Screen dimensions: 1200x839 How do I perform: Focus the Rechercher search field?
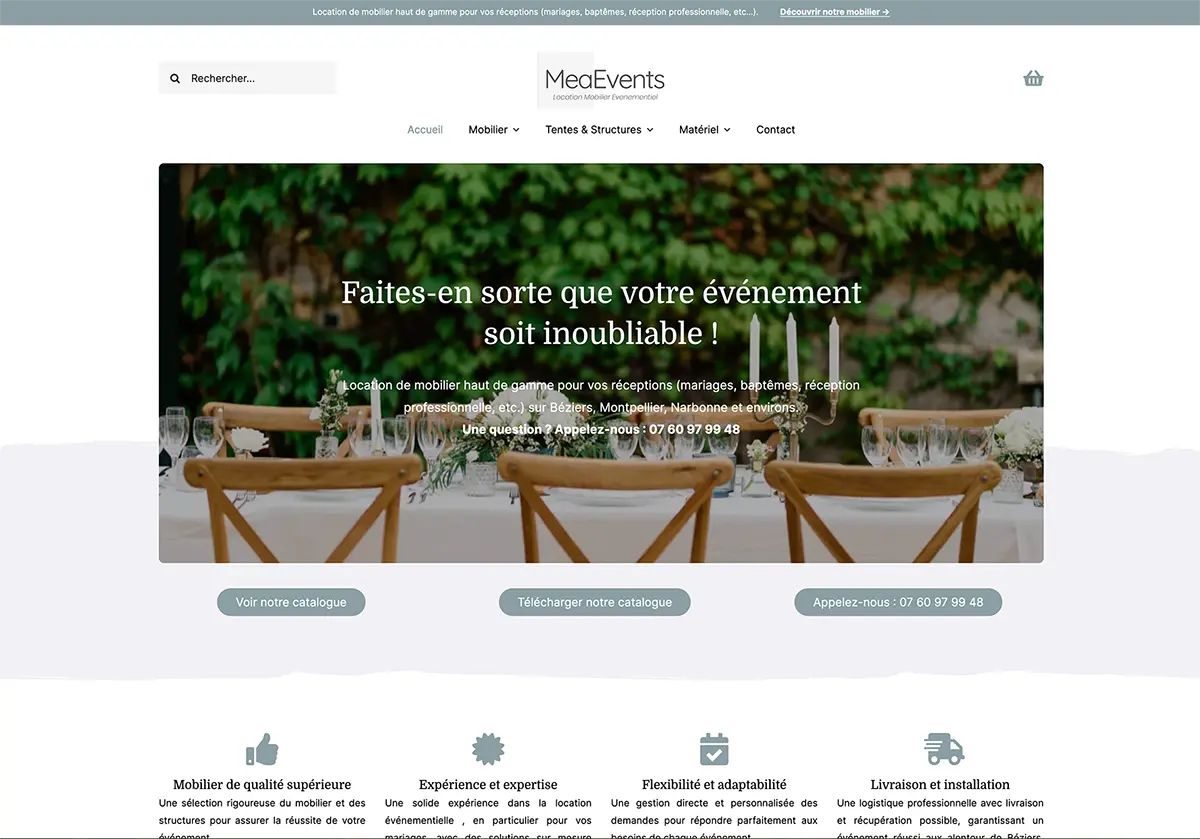coord(247,78)
